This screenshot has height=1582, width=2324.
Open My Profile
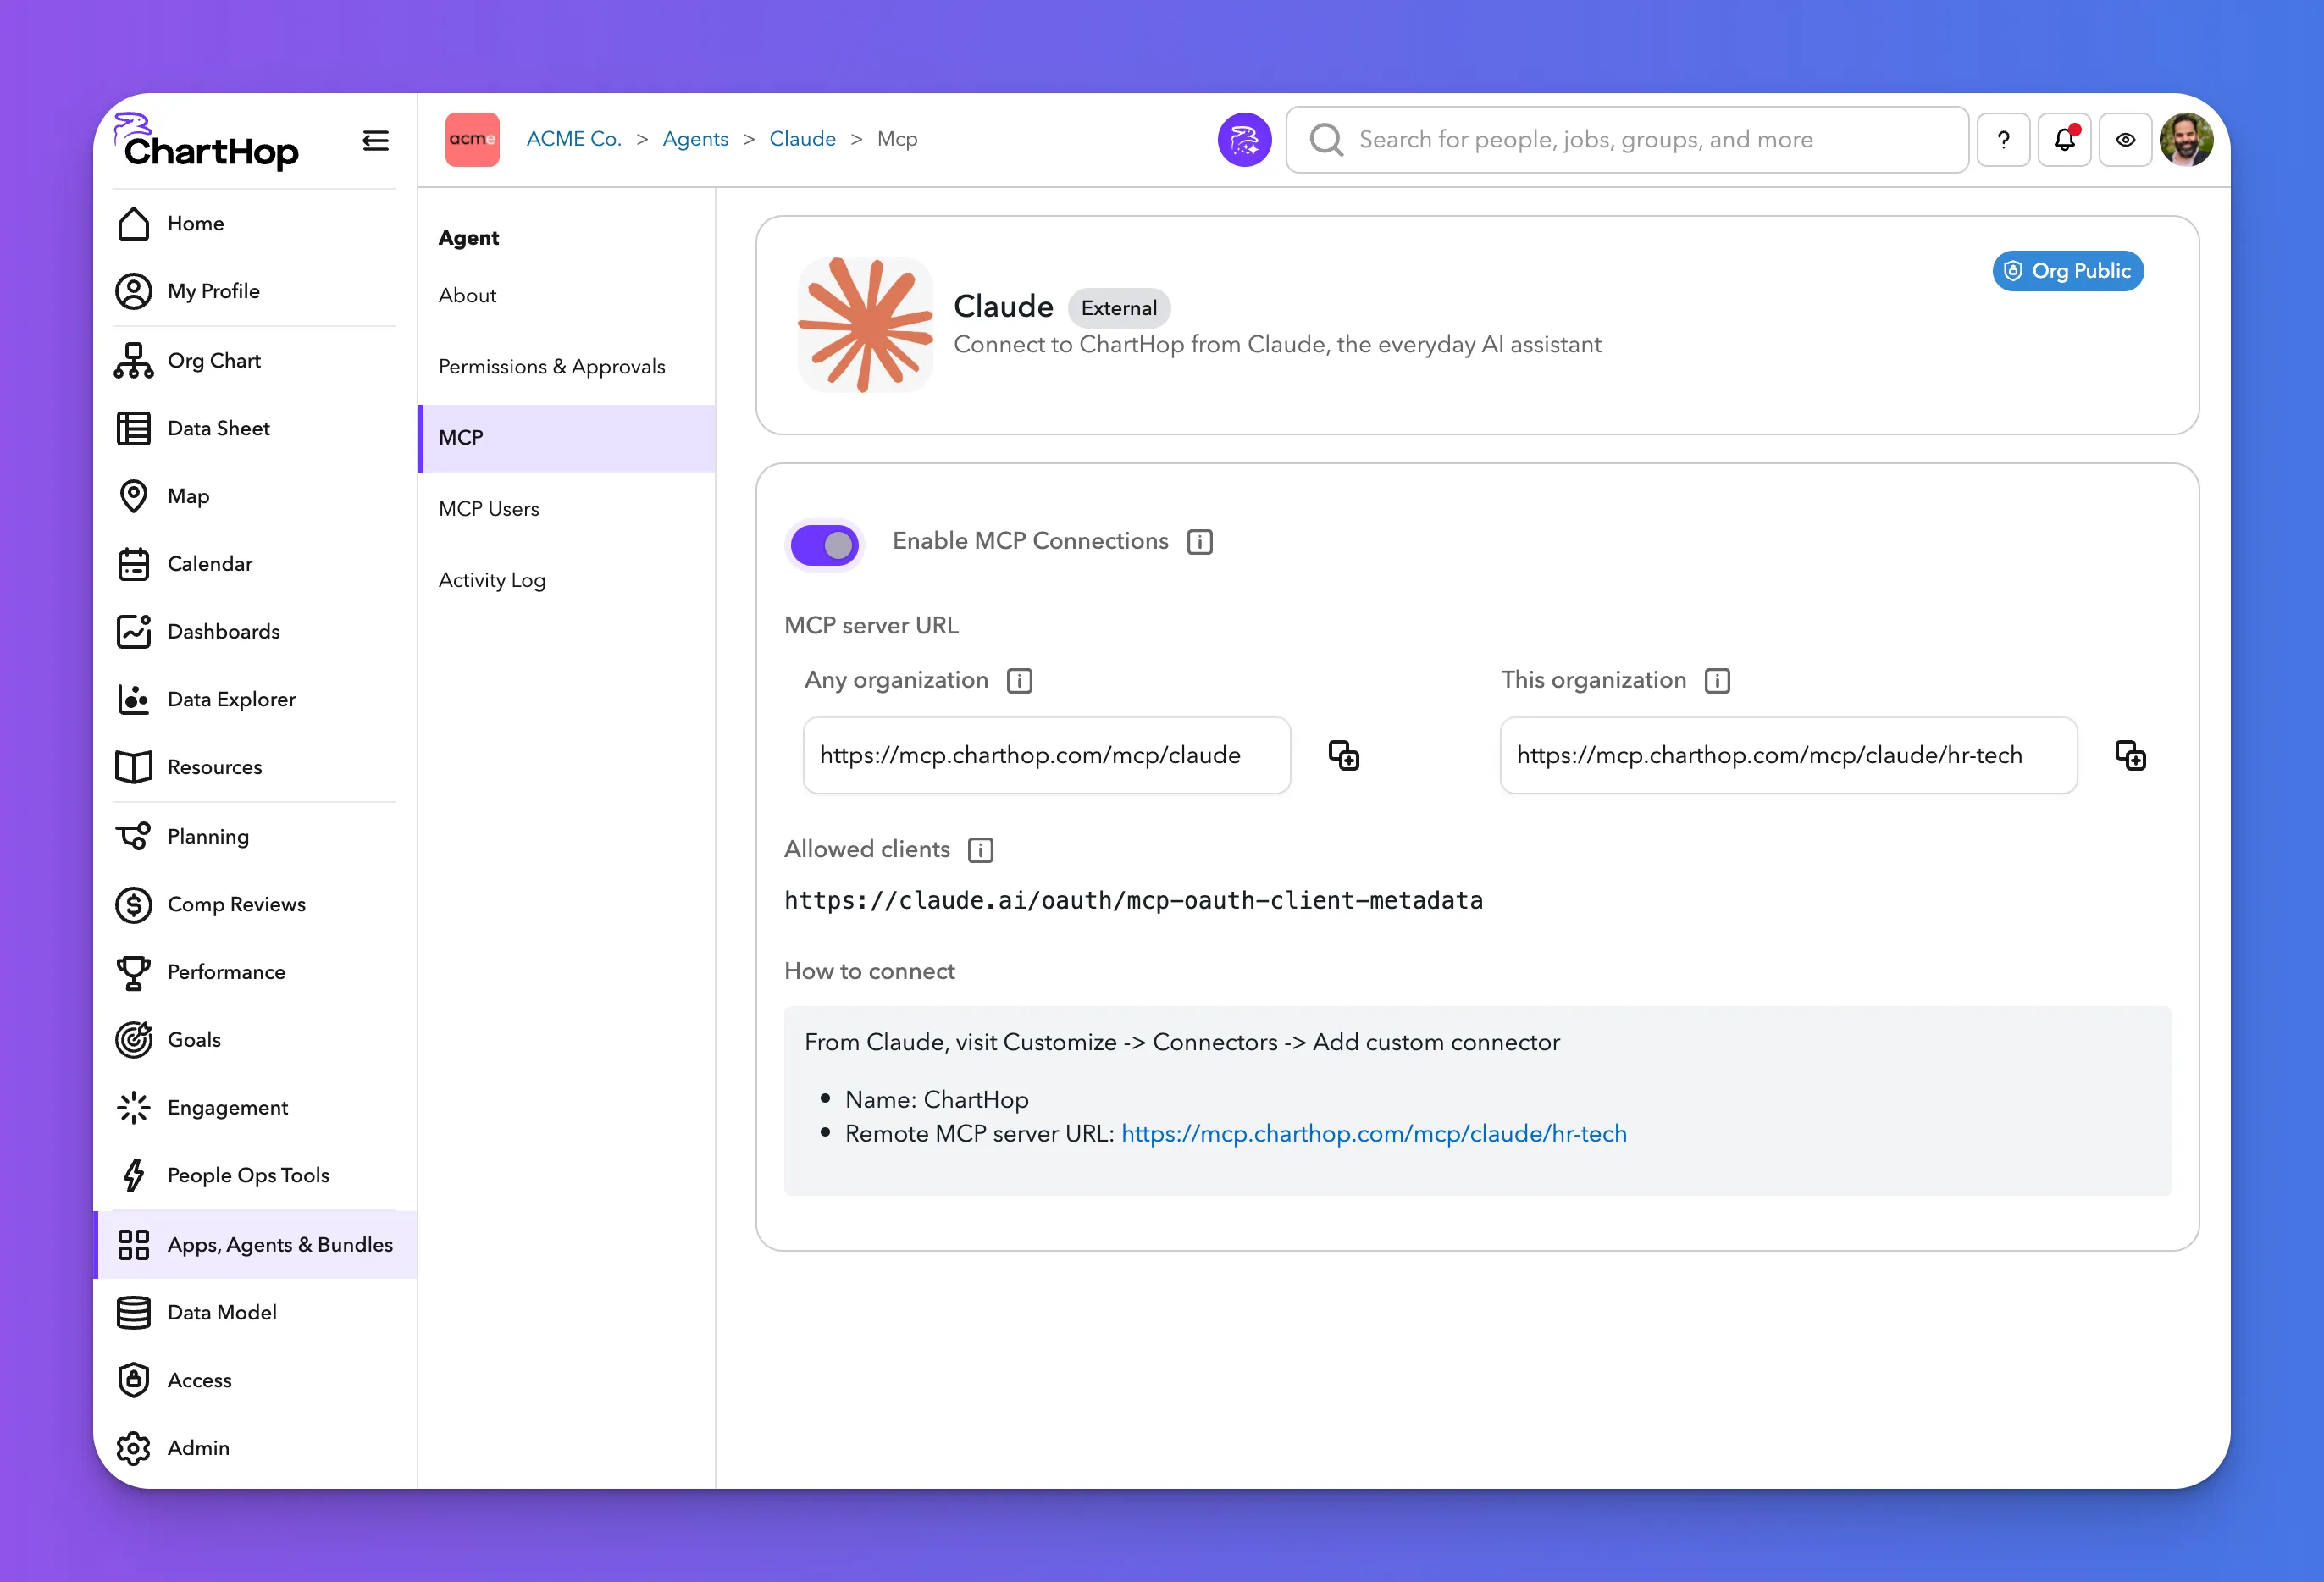(255, 291)
